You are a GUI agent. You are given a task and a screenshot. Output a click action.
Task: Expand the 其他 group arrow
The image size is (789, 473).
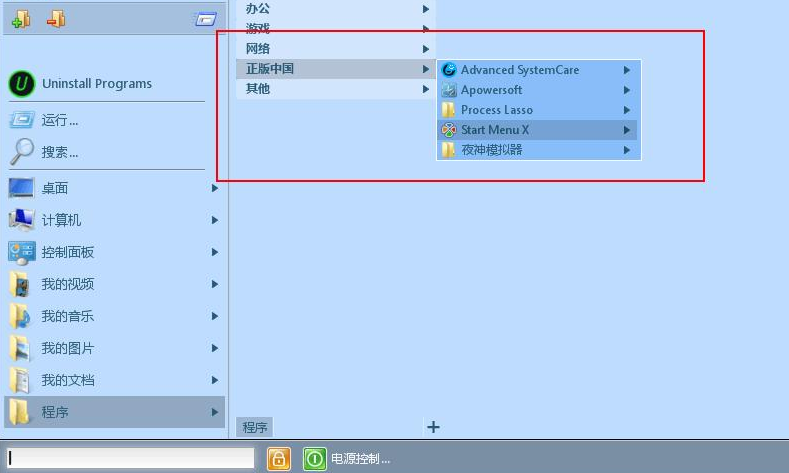coord(426,89)
